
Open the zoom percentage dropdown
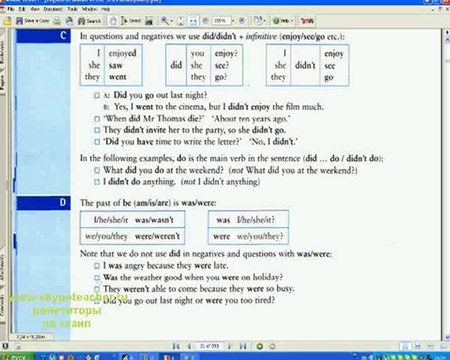coord(233,21)
